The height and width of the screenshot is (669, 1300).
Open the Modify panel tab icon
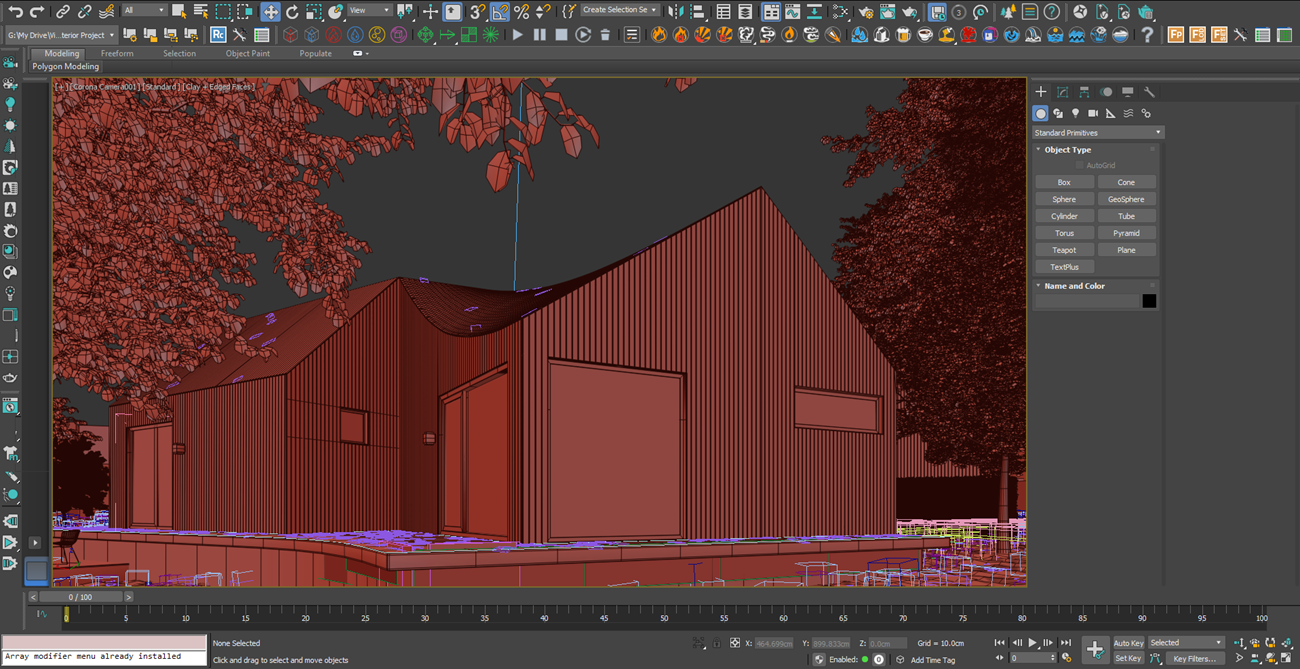[x=1062, y=92]
